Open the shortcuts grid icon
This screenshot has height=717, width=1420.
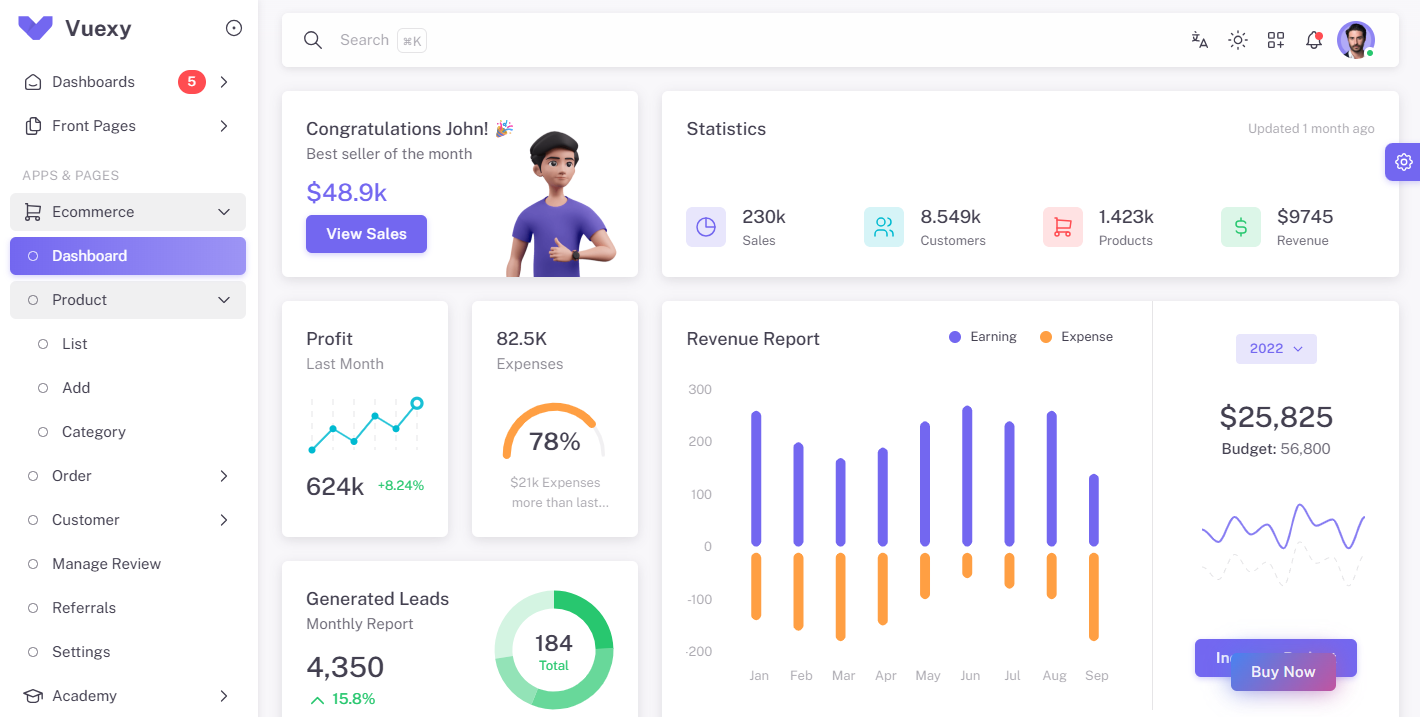click(x=1275, y=40)
